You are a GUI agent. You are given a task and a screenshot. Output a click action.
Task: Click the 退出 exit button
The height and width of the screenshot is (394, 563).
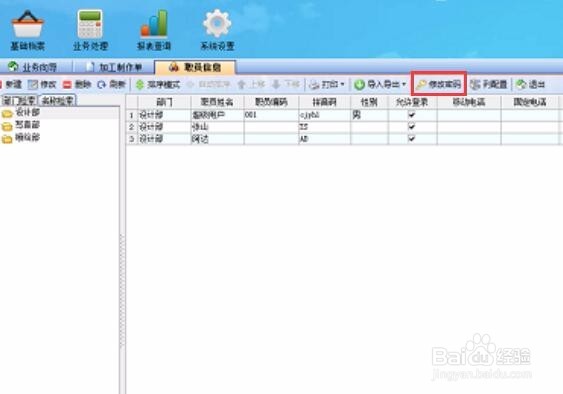point(531,84)
